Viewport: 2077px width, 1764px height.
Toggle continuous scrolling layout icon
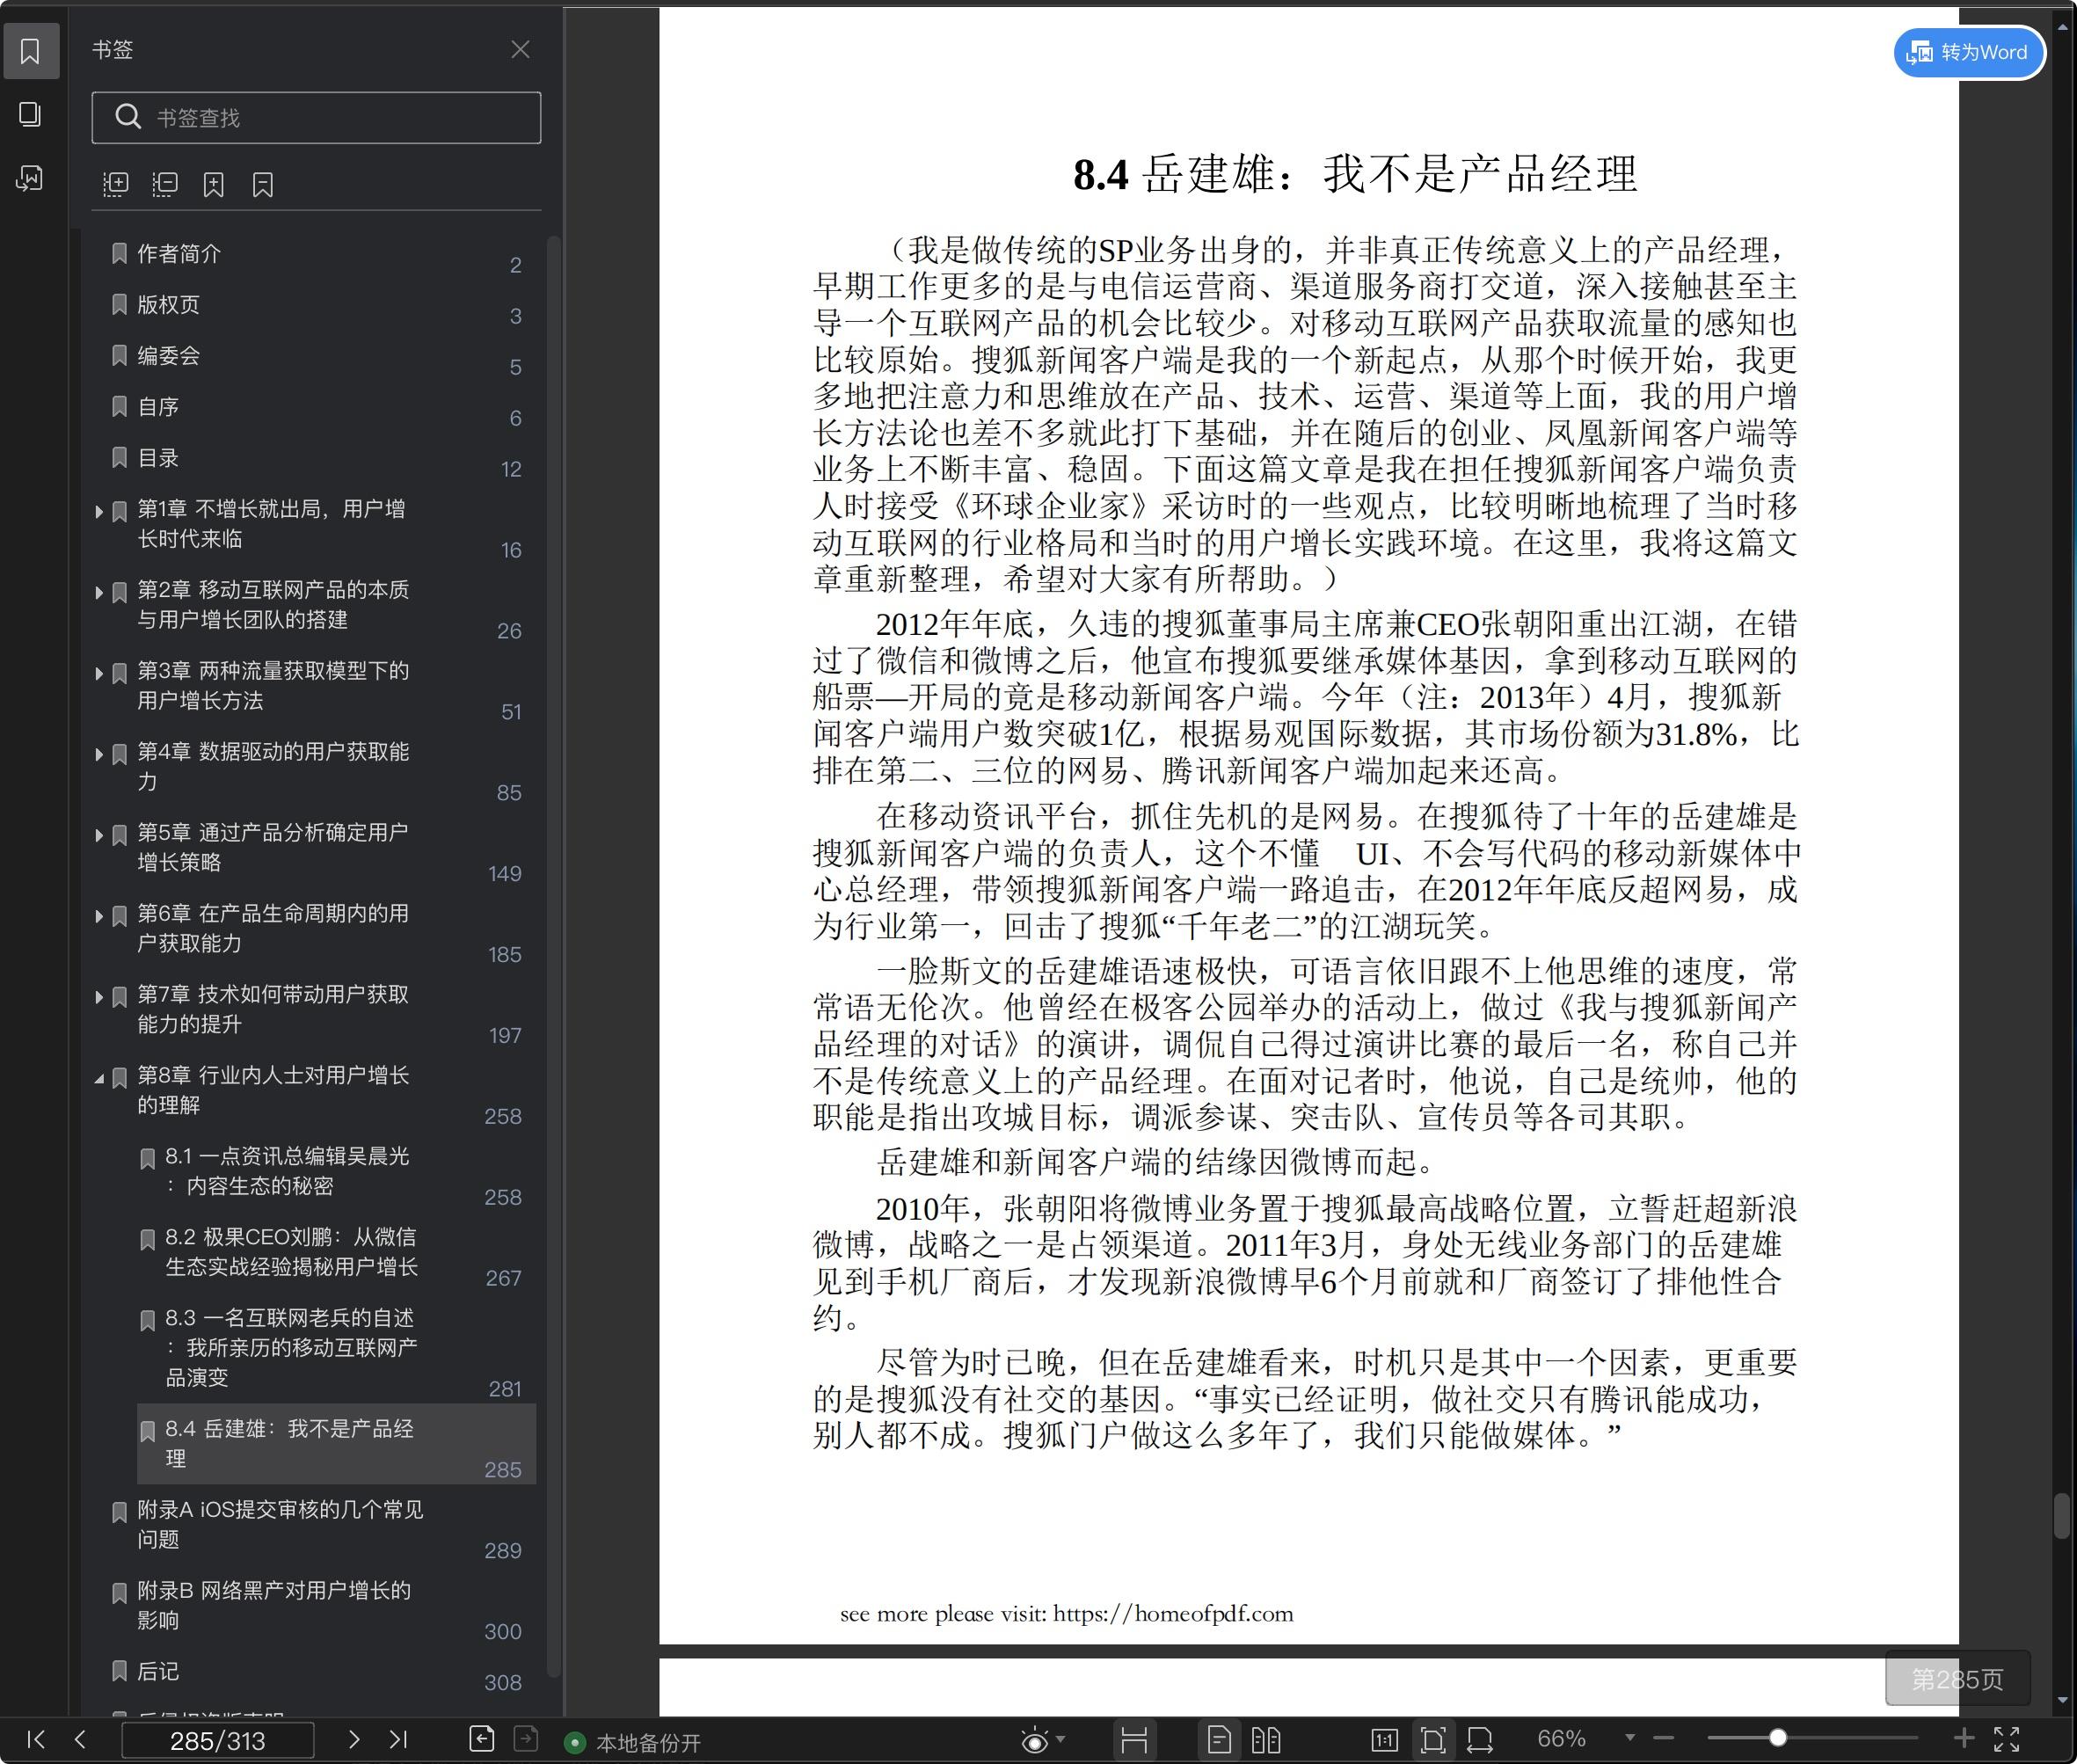pos(1134,1740)
